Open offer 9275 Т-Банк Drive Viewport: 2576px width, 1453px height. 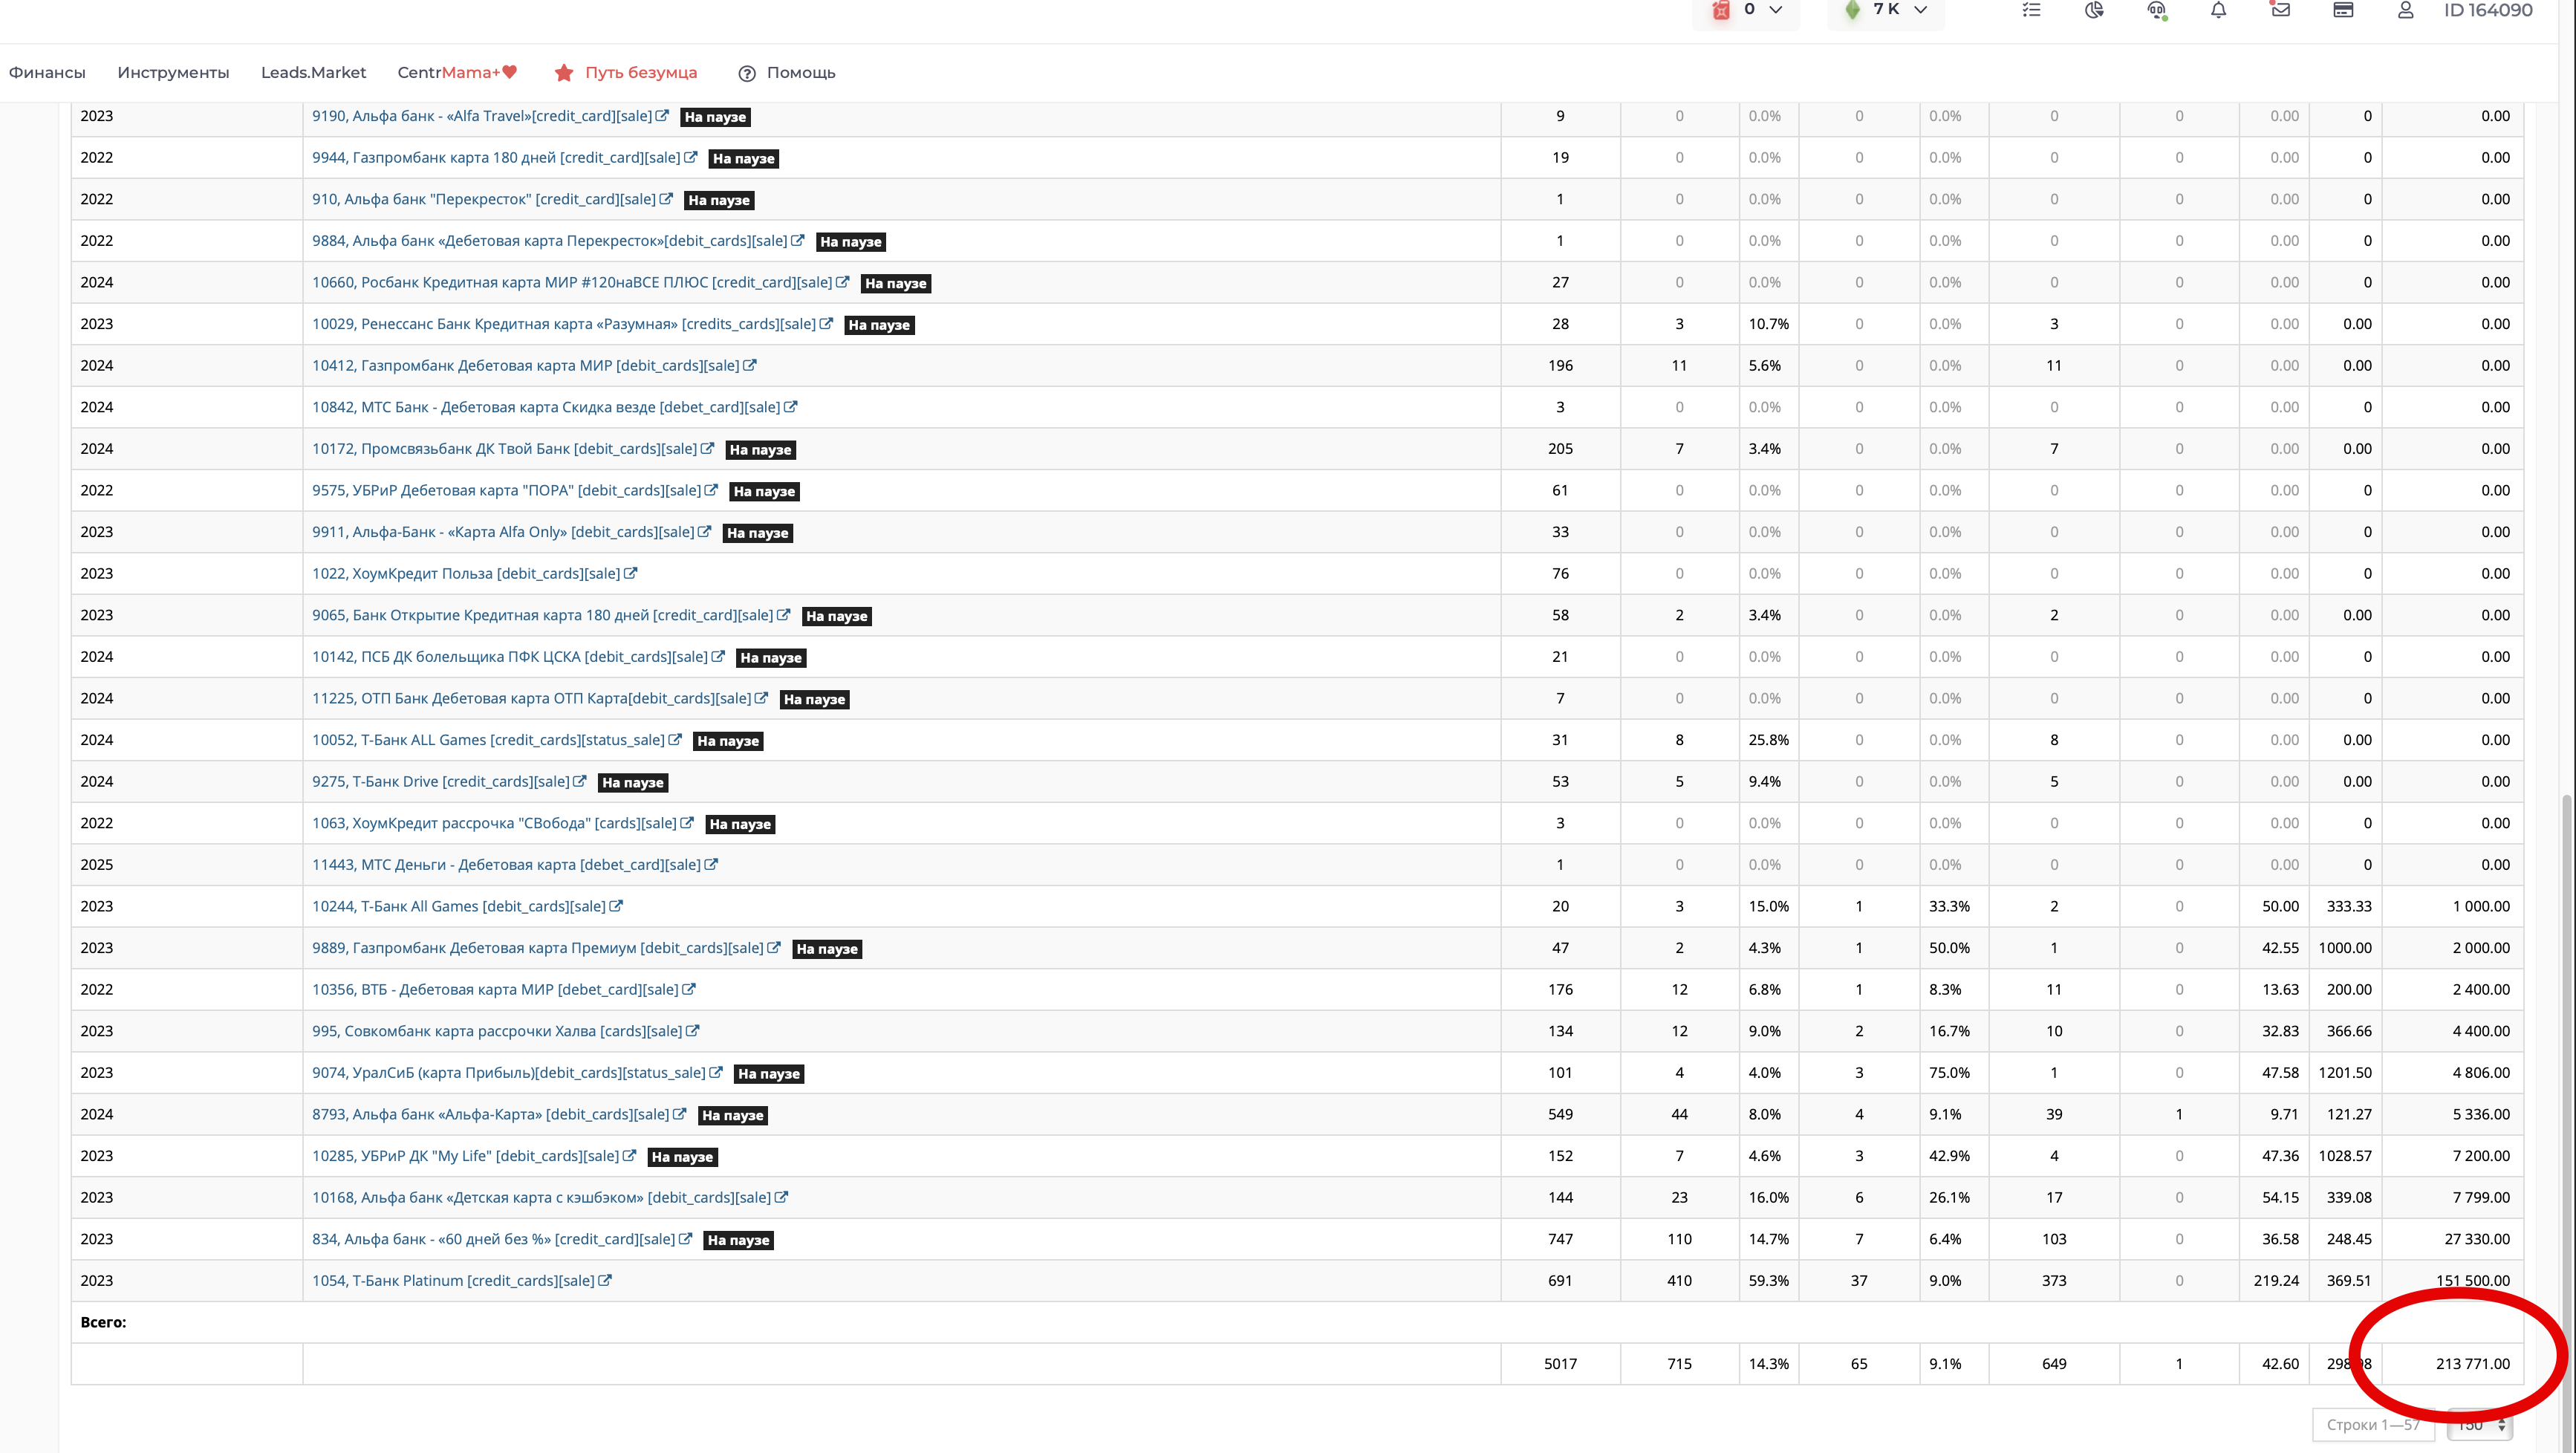click(440, 781)
